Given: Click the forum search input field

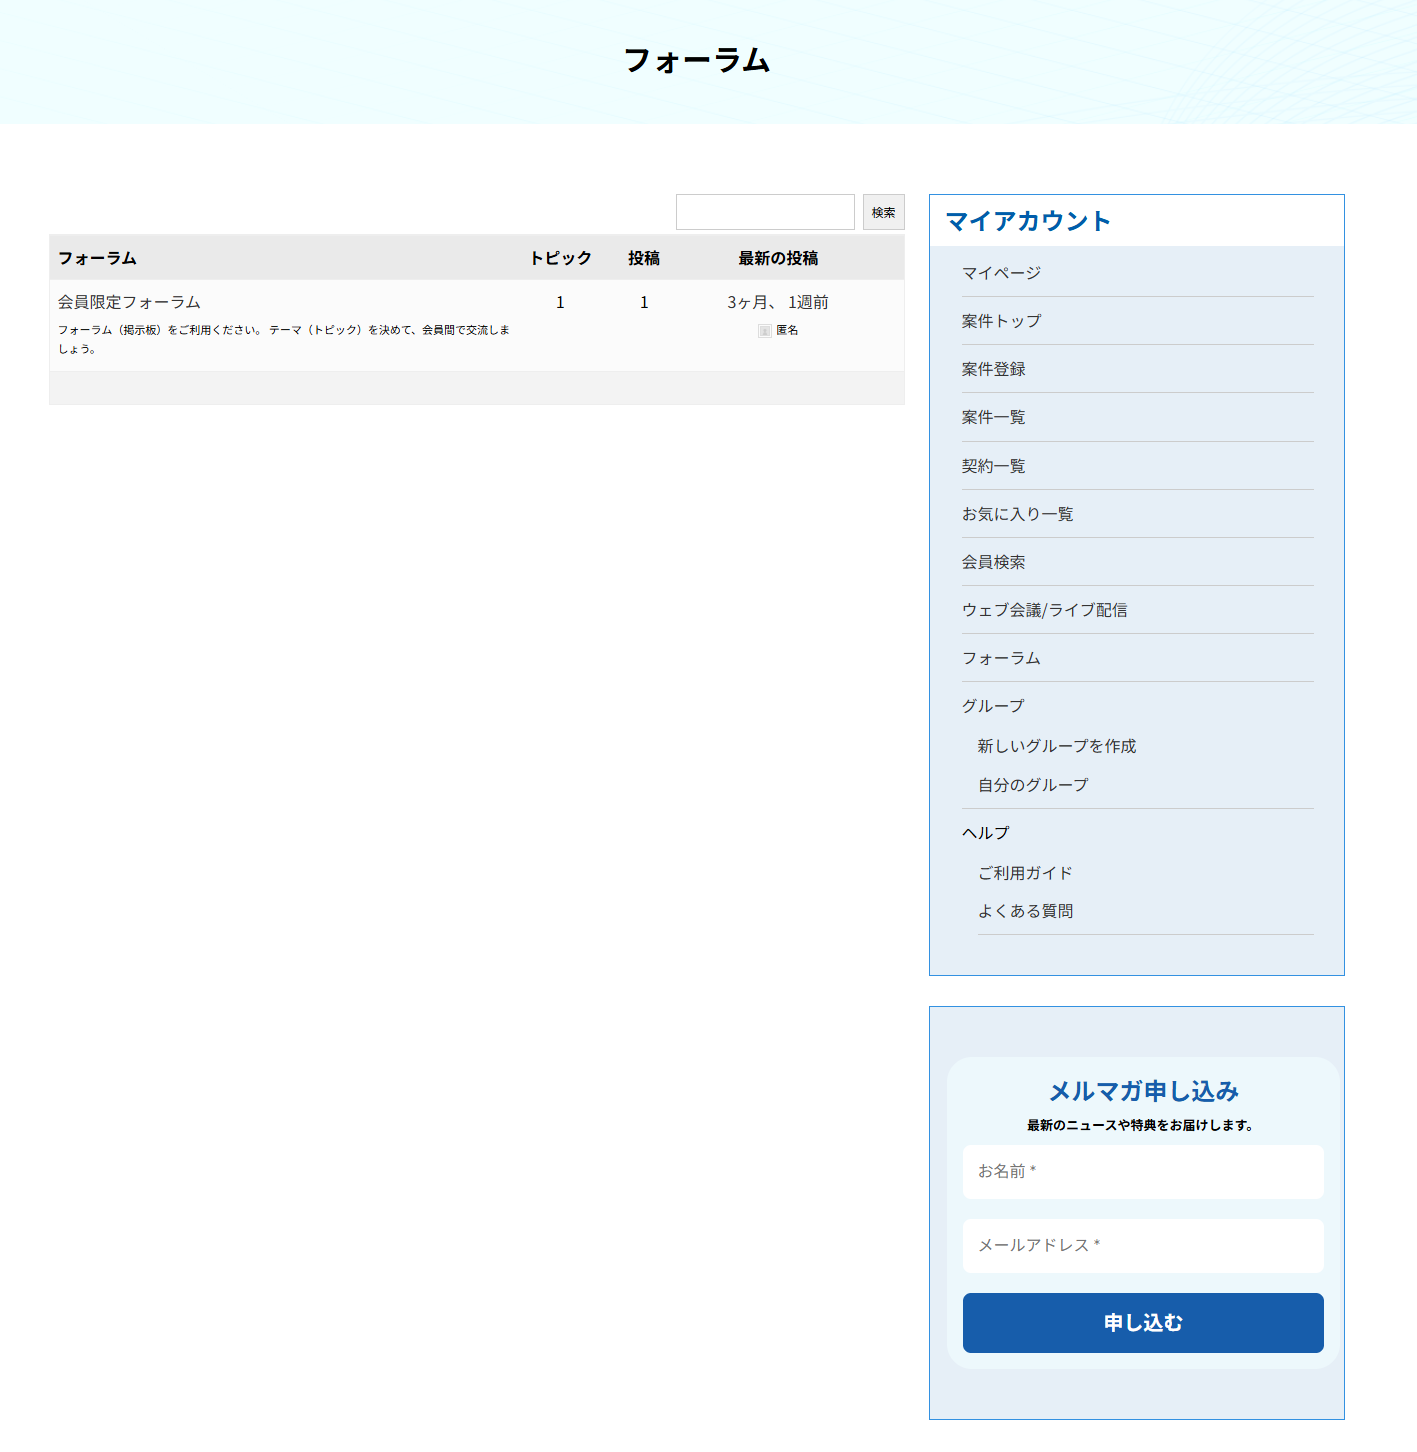Looking at the screenshot, I should [x=765, y=212].
